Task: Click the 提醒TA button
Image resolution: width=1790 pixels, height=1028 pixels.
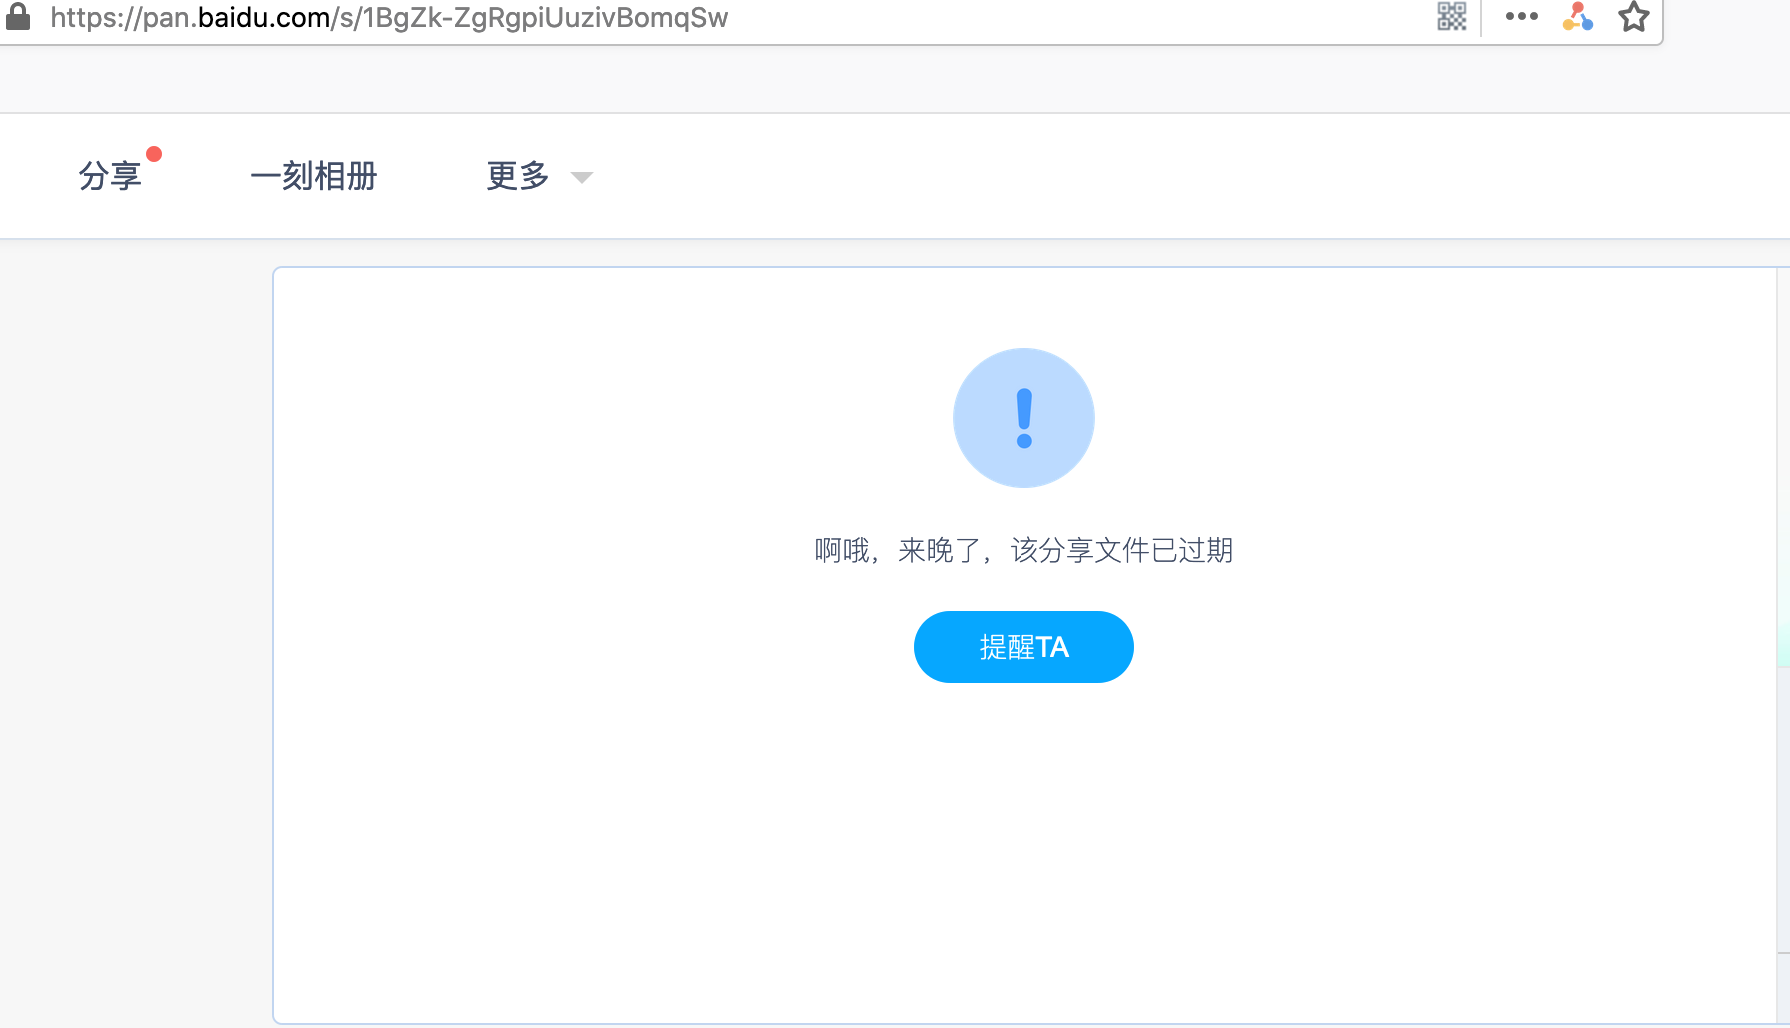Action: point(1024,647)
